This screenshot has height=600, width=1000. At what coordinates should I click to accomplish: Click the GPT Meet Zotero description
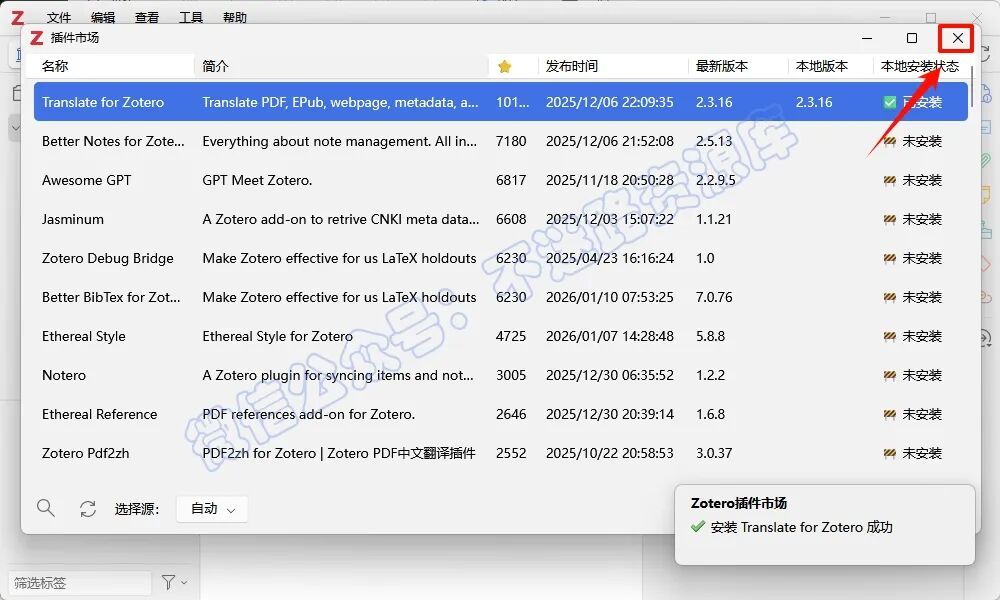click(257, 180)
